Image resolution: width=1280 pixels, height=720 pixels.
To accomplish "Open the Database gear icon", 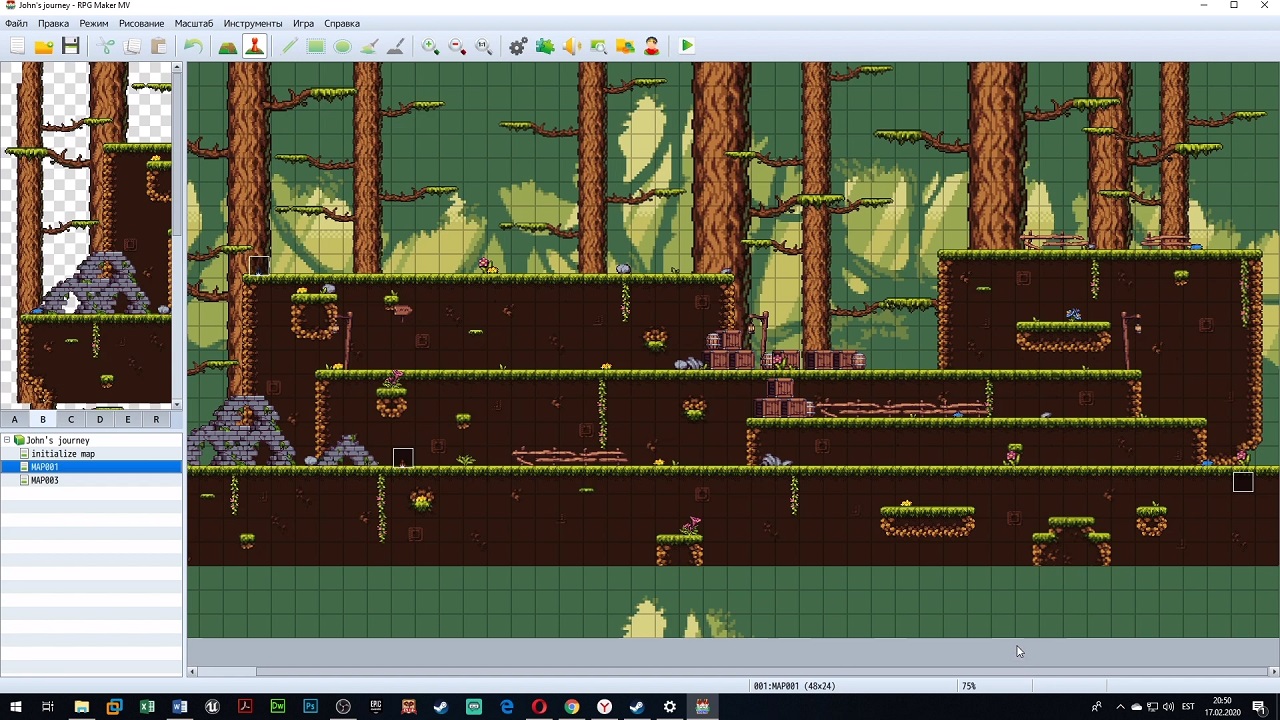I will click(518, 46).
